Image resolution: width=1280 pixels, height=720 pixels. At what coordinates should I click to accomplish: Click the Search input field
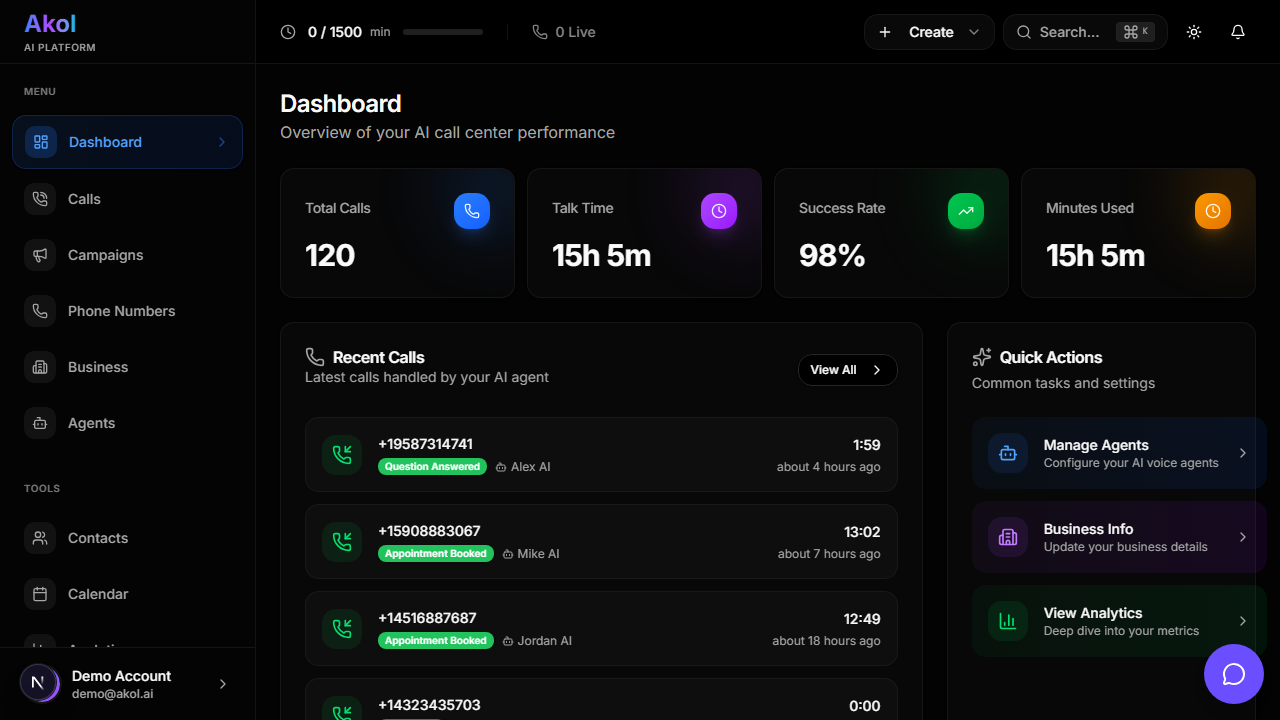point(1070,32)
